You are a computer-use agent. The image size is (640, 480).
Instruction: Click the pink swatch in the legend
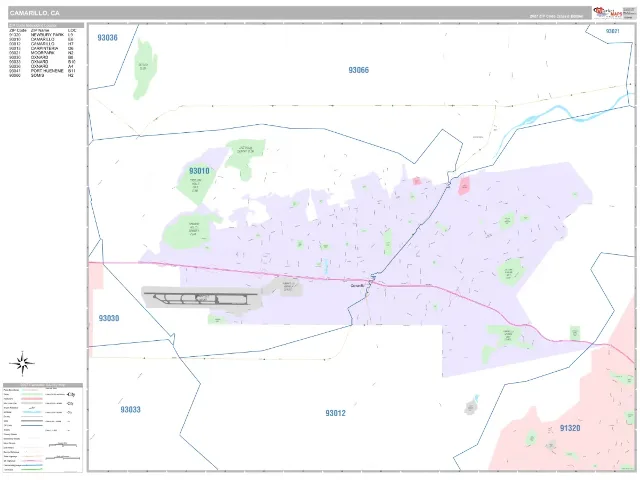[32, 399]
